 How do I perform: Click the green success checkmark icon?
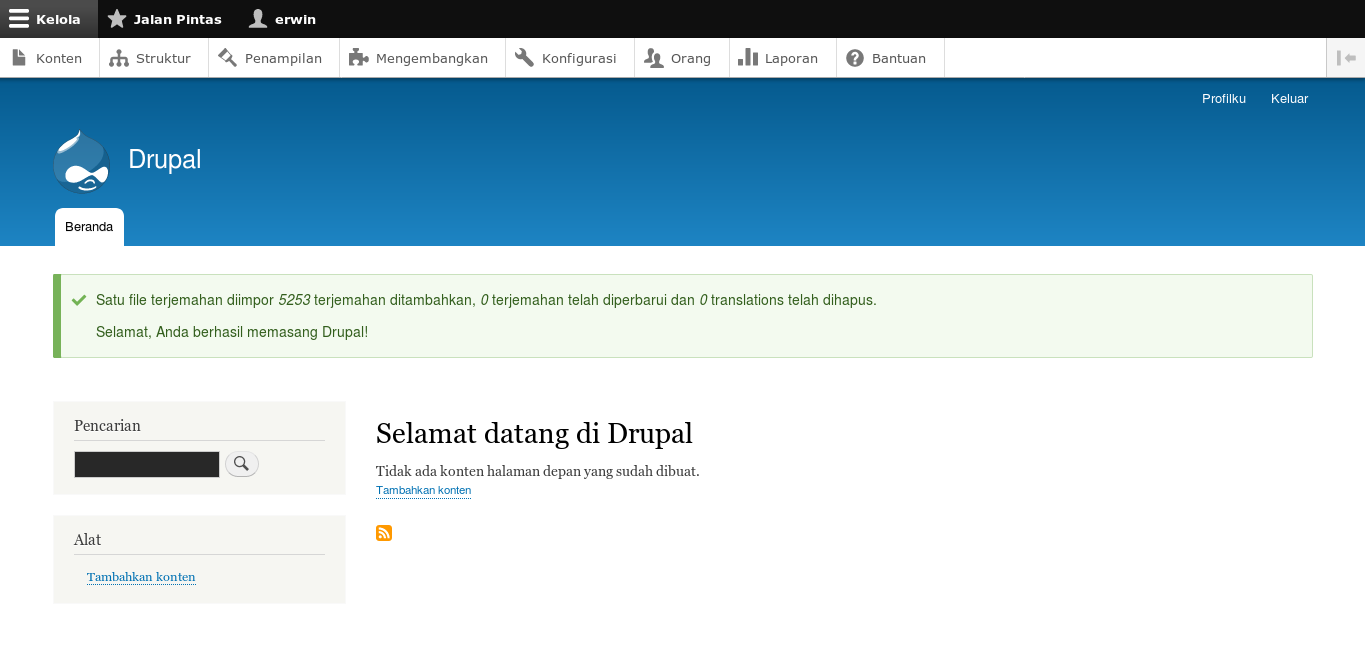click(79, 300)
